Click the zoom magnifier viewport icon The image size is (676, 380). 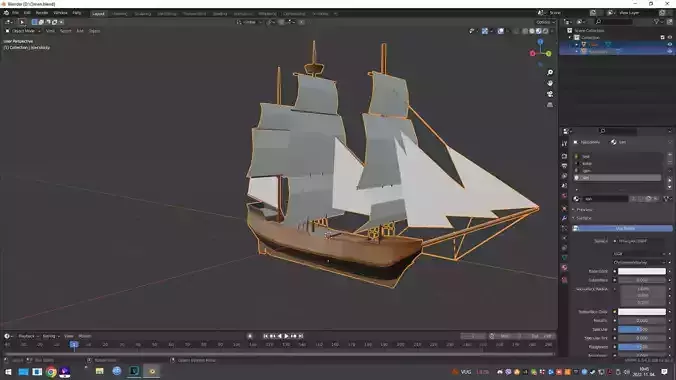coord(550,72)
